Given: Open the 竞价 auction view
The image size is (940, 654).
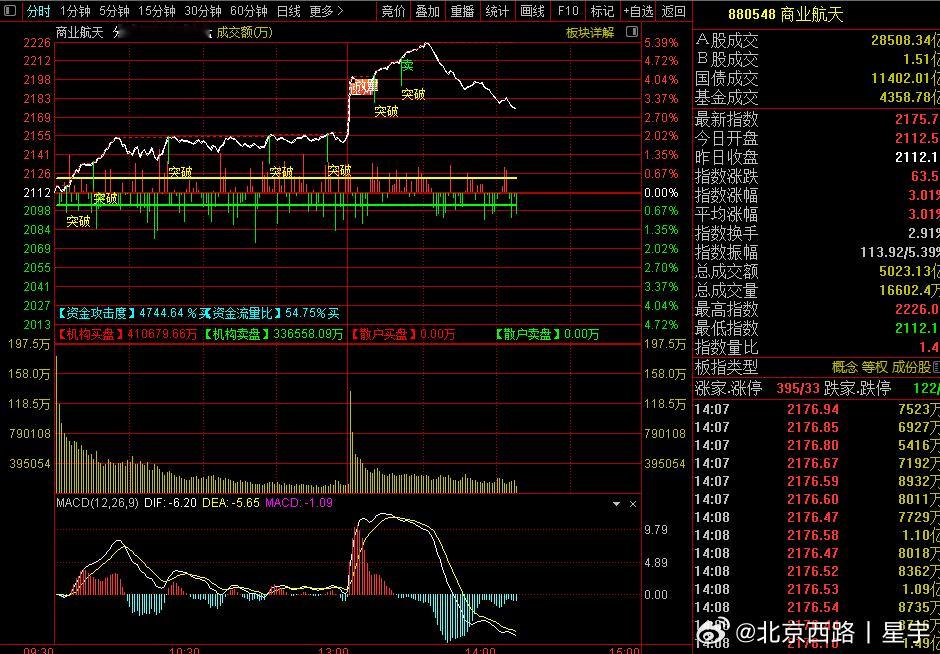Looking at the screenshot, I should click(x=393, y=11).
